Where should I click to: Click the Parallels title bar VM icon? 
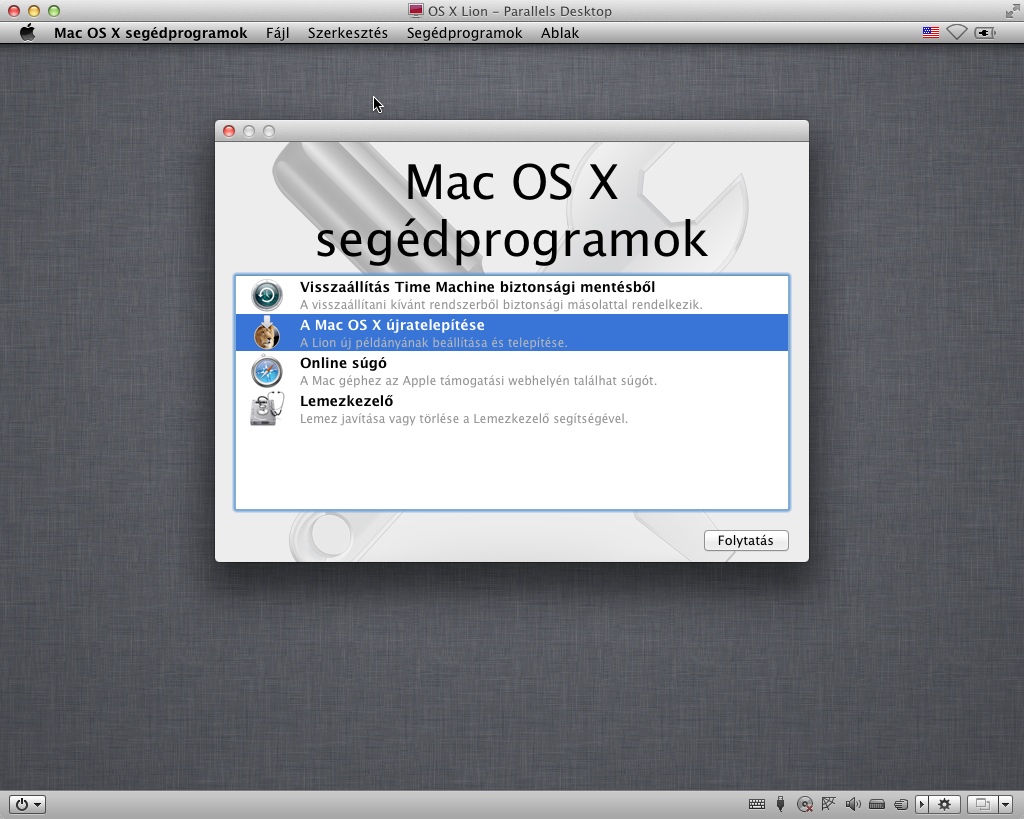click(415, 10)
